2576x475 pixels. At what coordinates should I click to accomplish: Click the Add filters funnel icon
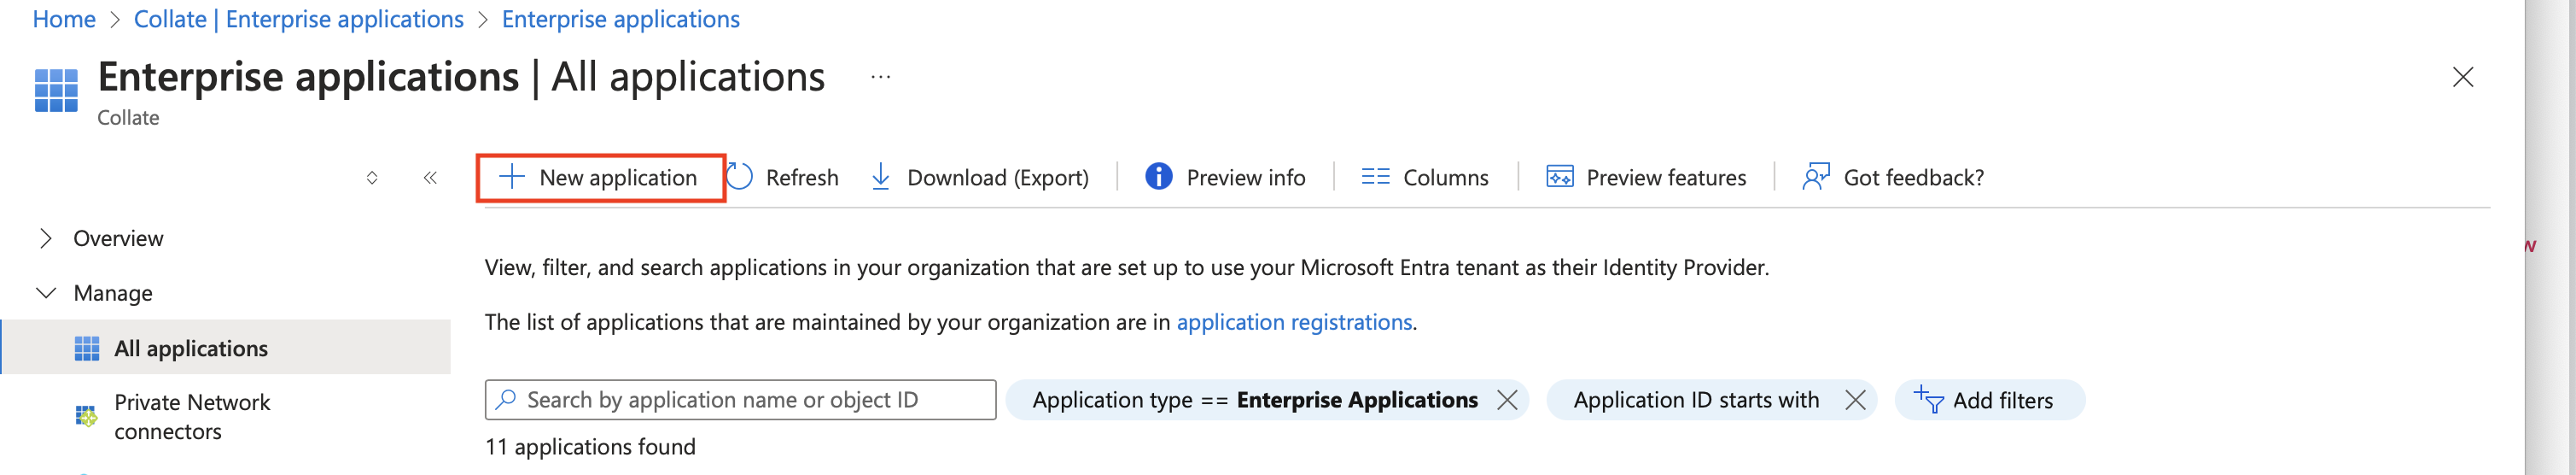[x=1928, y=400]
